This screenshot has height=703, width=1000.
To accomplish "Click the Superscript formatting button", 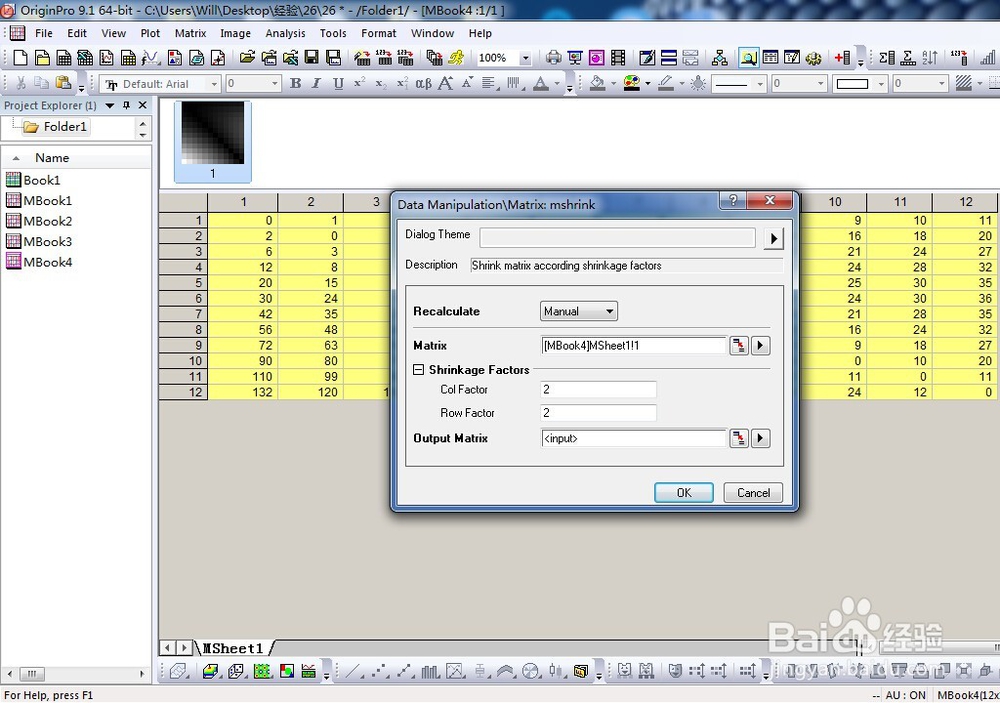I will (x=360, y=84).
